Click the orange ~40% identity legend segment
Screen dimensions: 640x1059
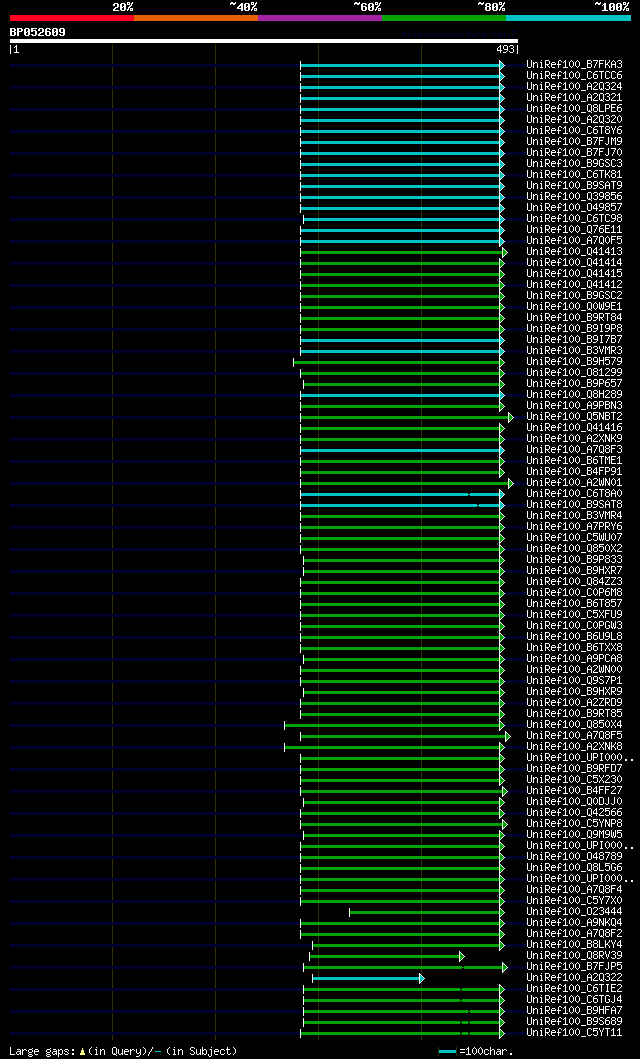click(x=196, y=18)
